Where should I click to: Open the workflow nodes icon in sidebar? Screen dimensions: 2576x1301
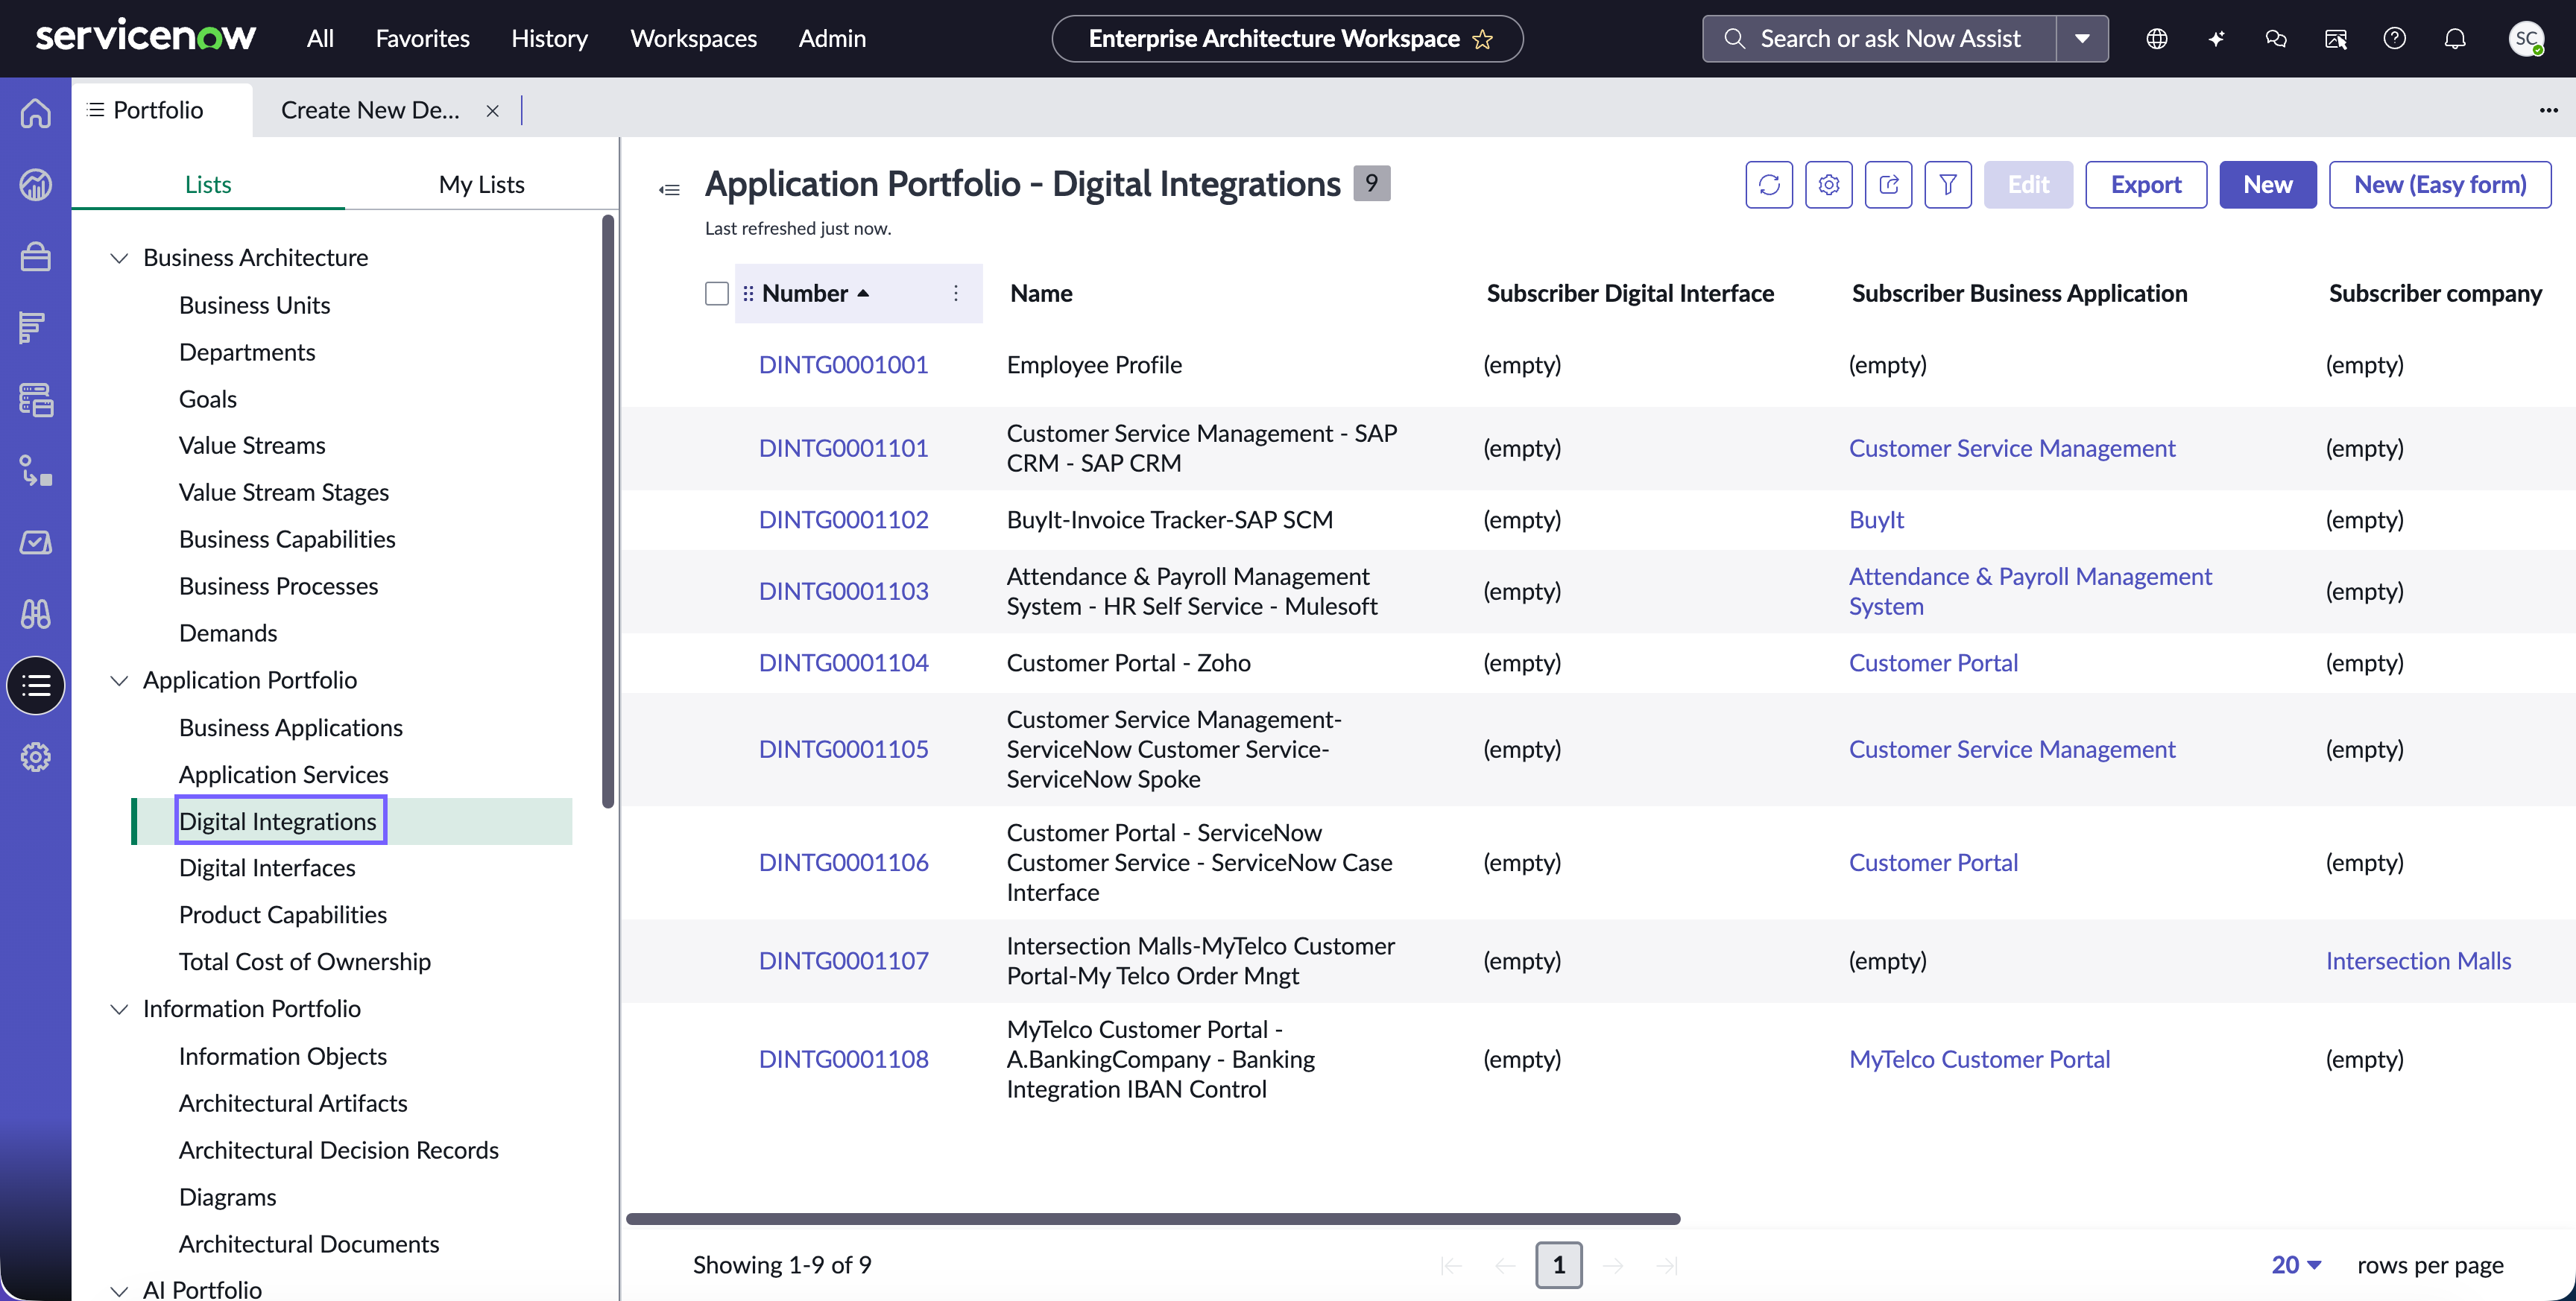tap(36, 470)
